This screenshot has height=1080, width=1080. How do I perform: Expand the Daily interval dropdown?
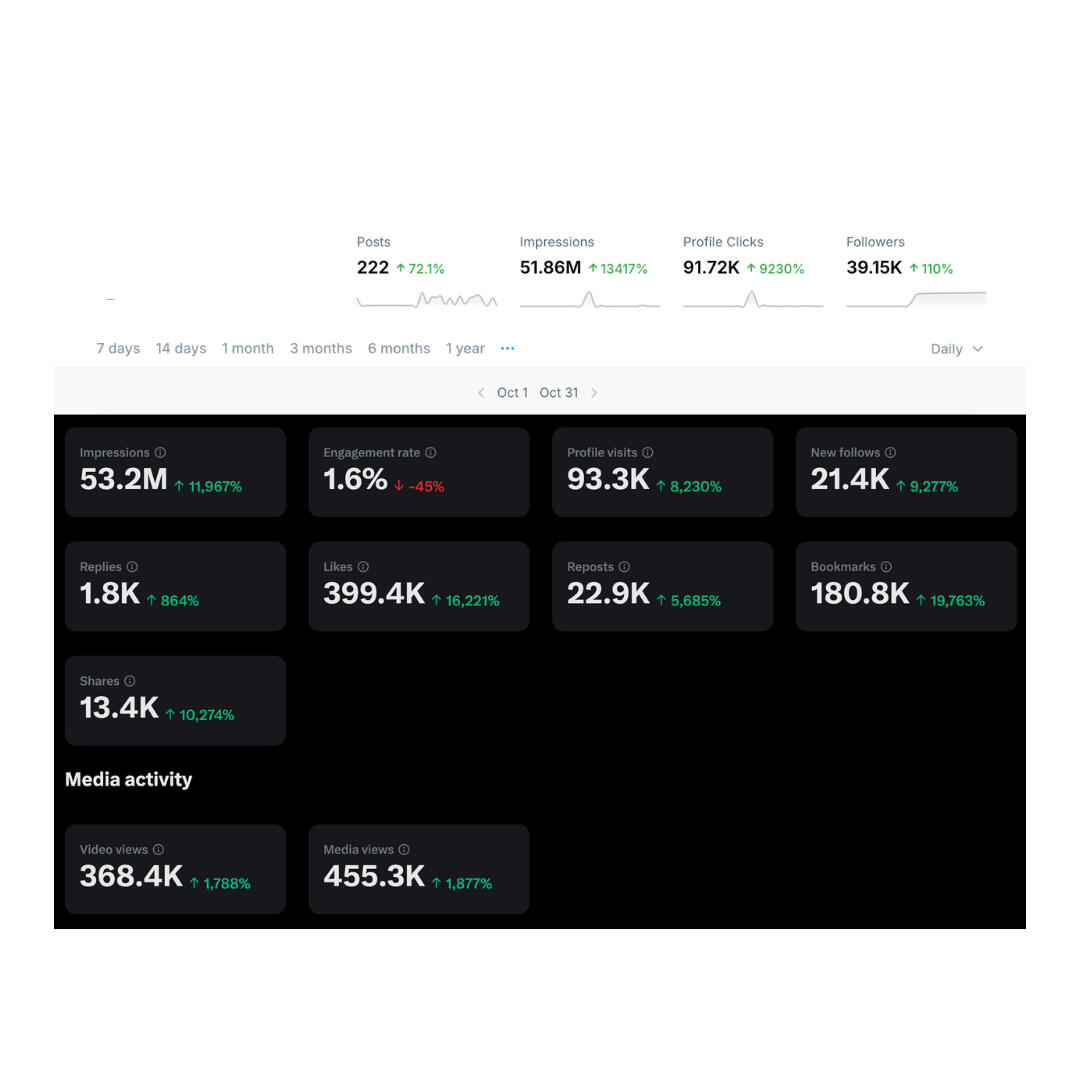pyautogui.click(x=957, y=349)
